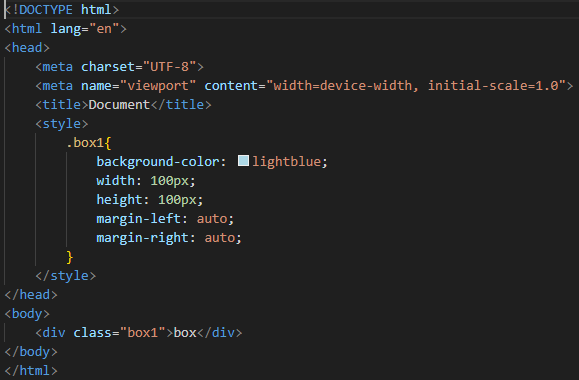Click the 'margin-left' property
This screenshot has width=579, height=380.
[x=138, y=219]
